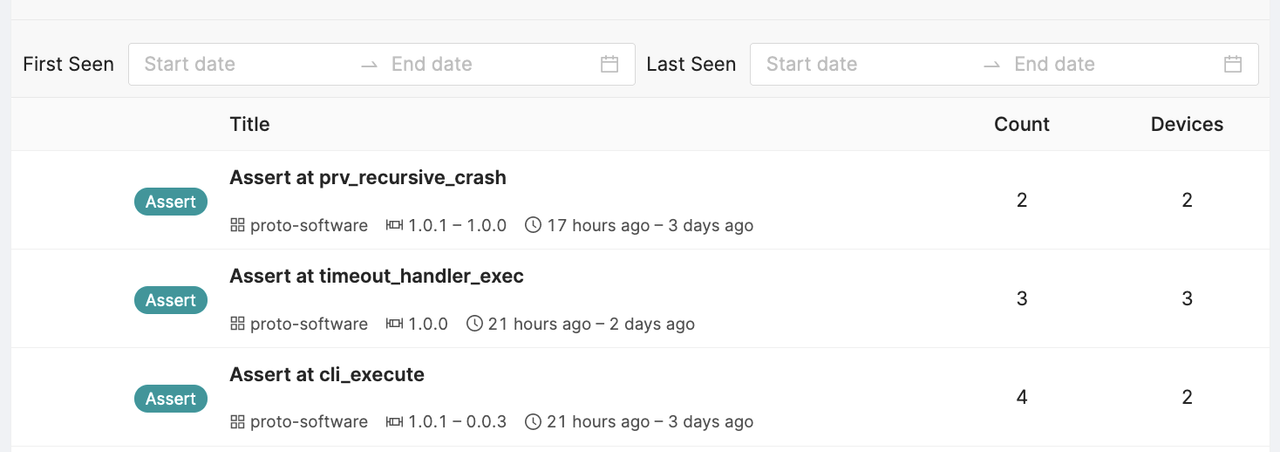Click the Title column header
This screenshot has width=1280, height=452.
(250, 124)
